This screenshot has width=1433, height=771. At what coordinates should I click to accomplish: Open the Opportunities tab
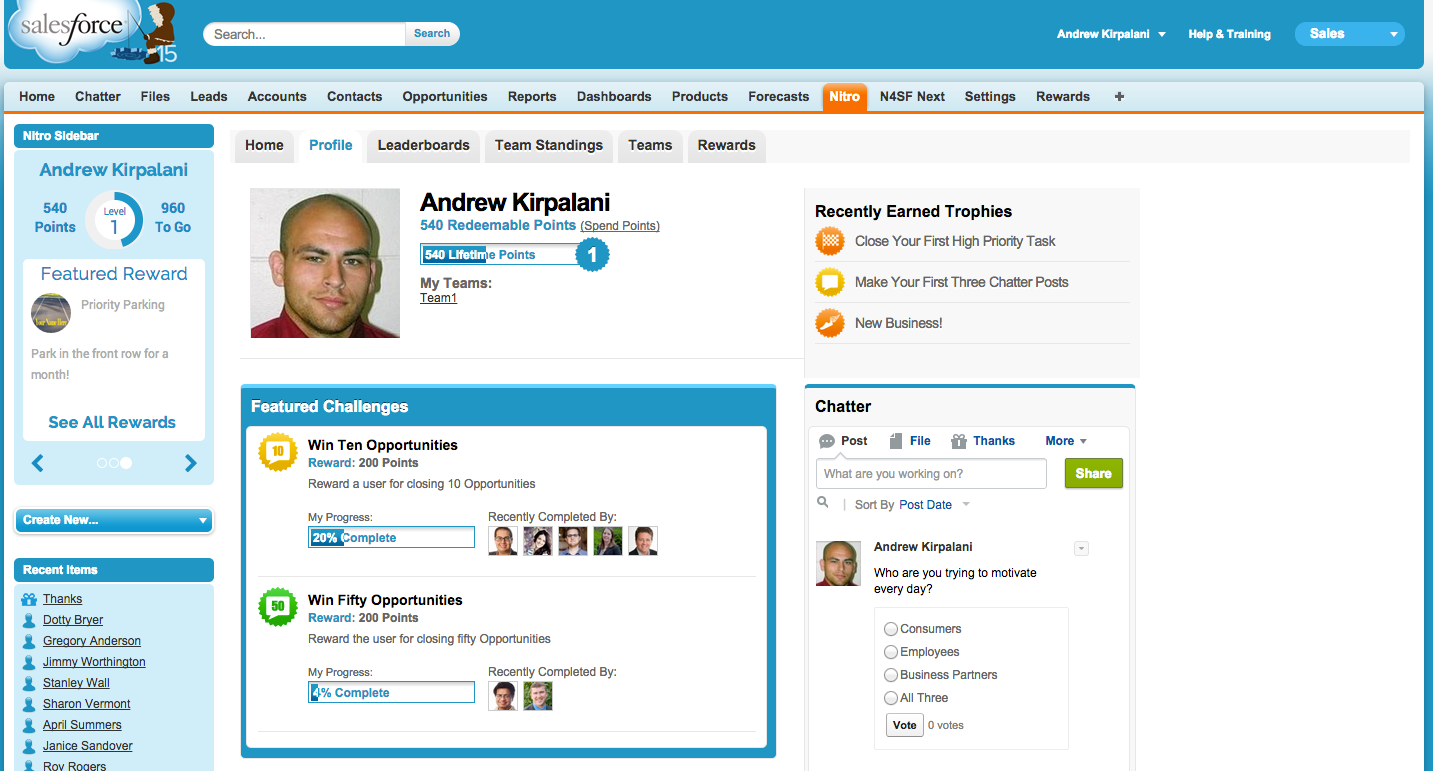(445, 96)
